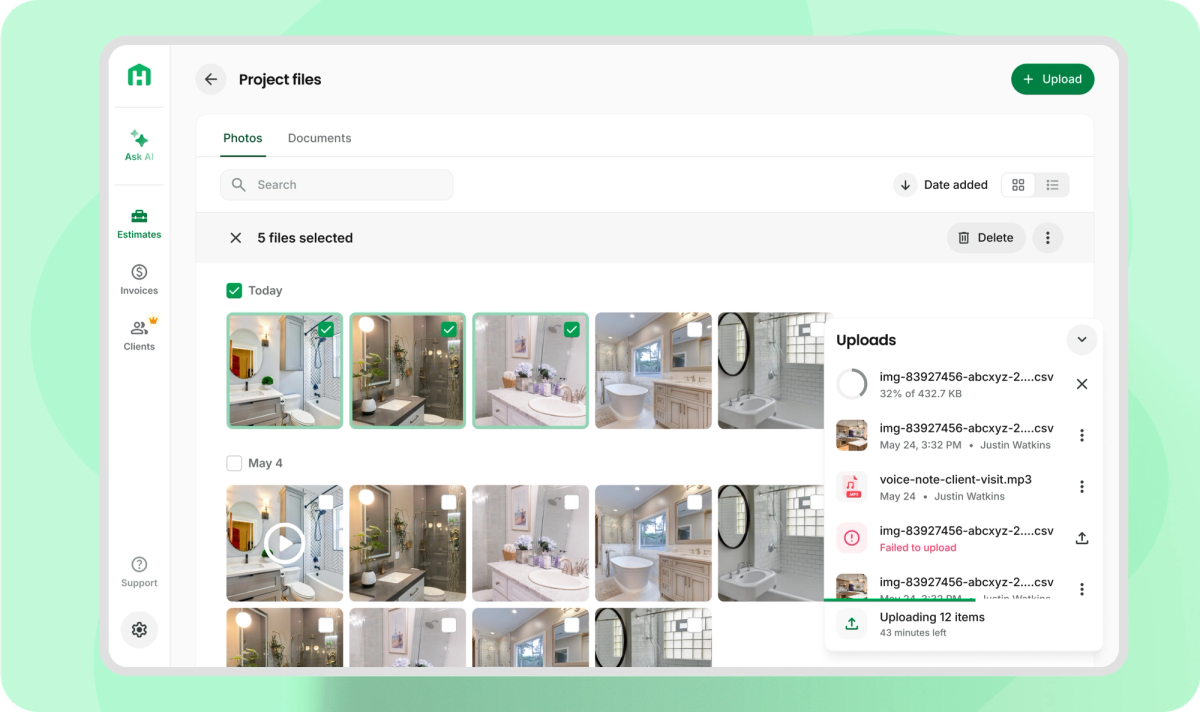
Task: Select fifth May 4 photo checkbox
Action: (818, 502)
